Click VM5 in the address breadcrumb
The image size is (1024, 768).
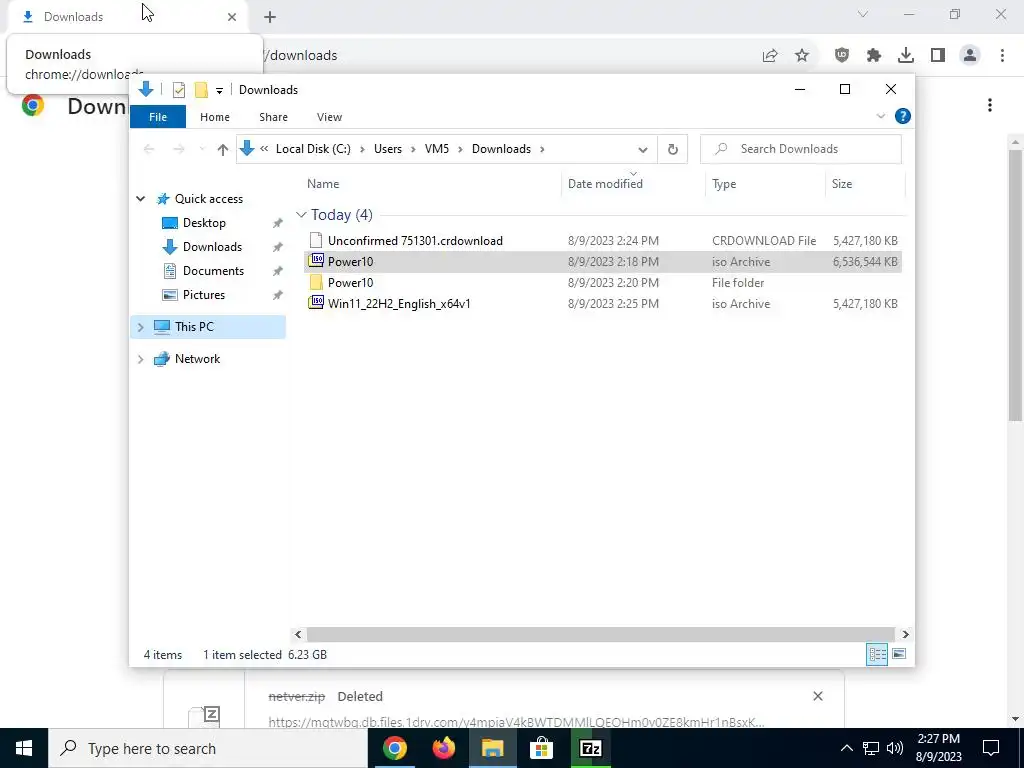coord(437,149)
